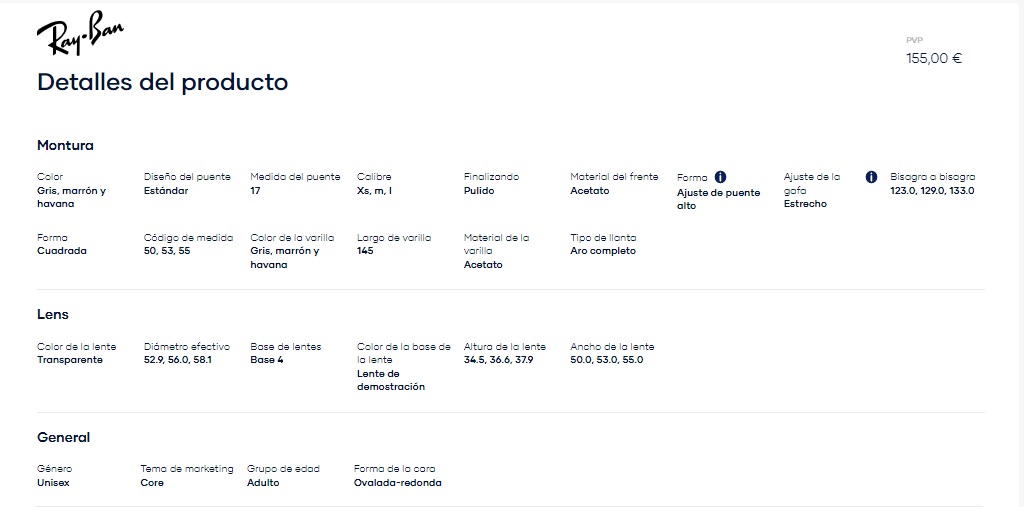Click the Lens section title
This screenshot has width=1024, height=507.
[53, 314]
